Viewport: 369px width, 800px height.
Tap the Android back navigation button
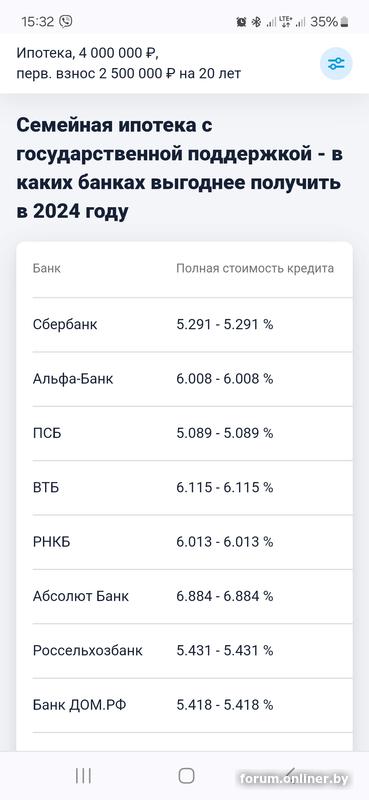click(290, 774)
